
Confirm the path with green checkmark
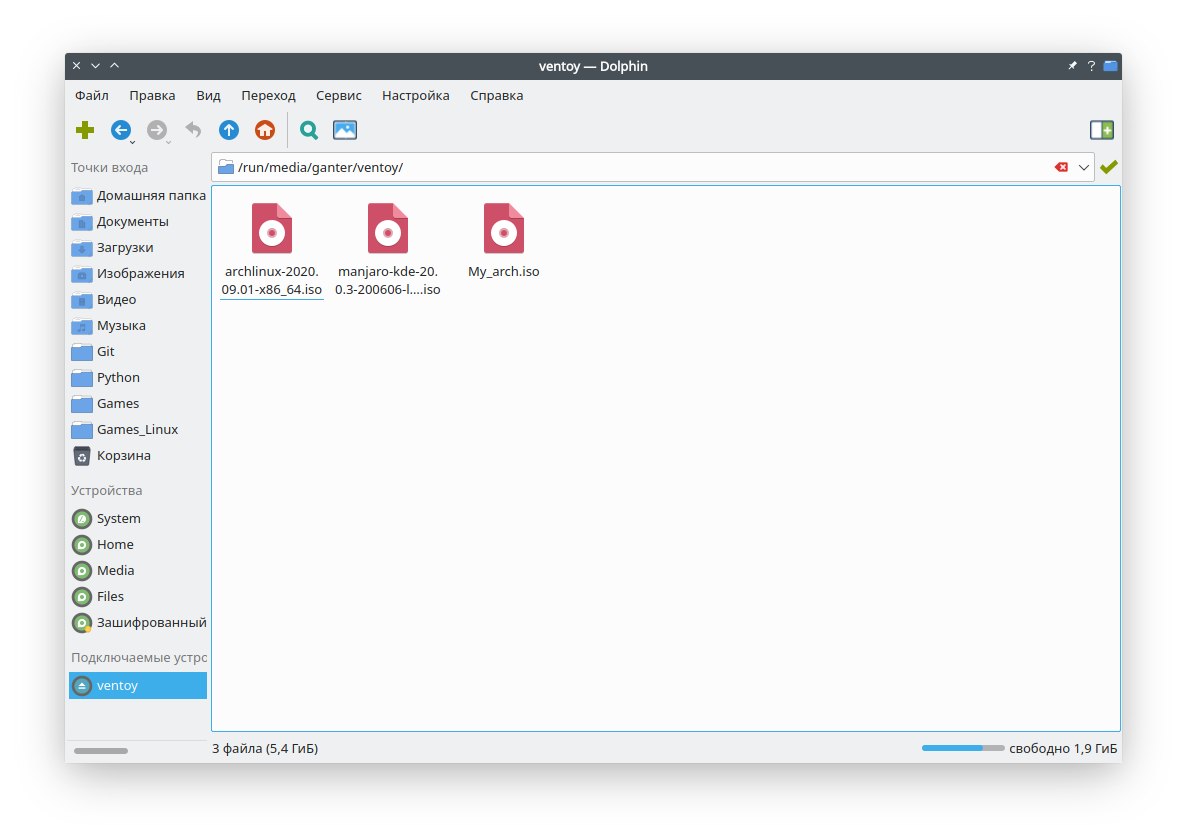(x=1109, y=167)
